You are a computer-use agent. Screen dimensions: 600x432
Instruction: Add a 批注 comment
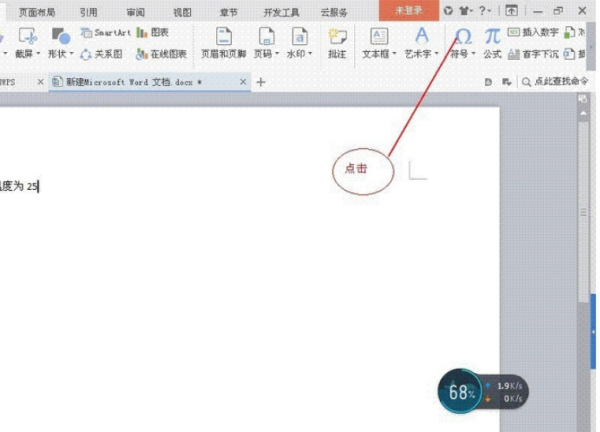tap(337, 43)
